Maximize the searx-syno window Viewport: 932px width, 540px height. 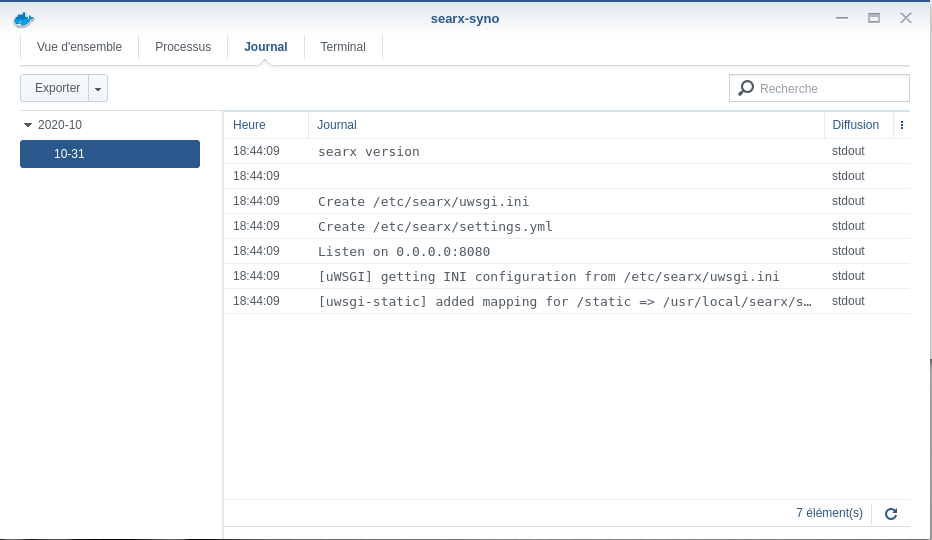pos(874,18)
